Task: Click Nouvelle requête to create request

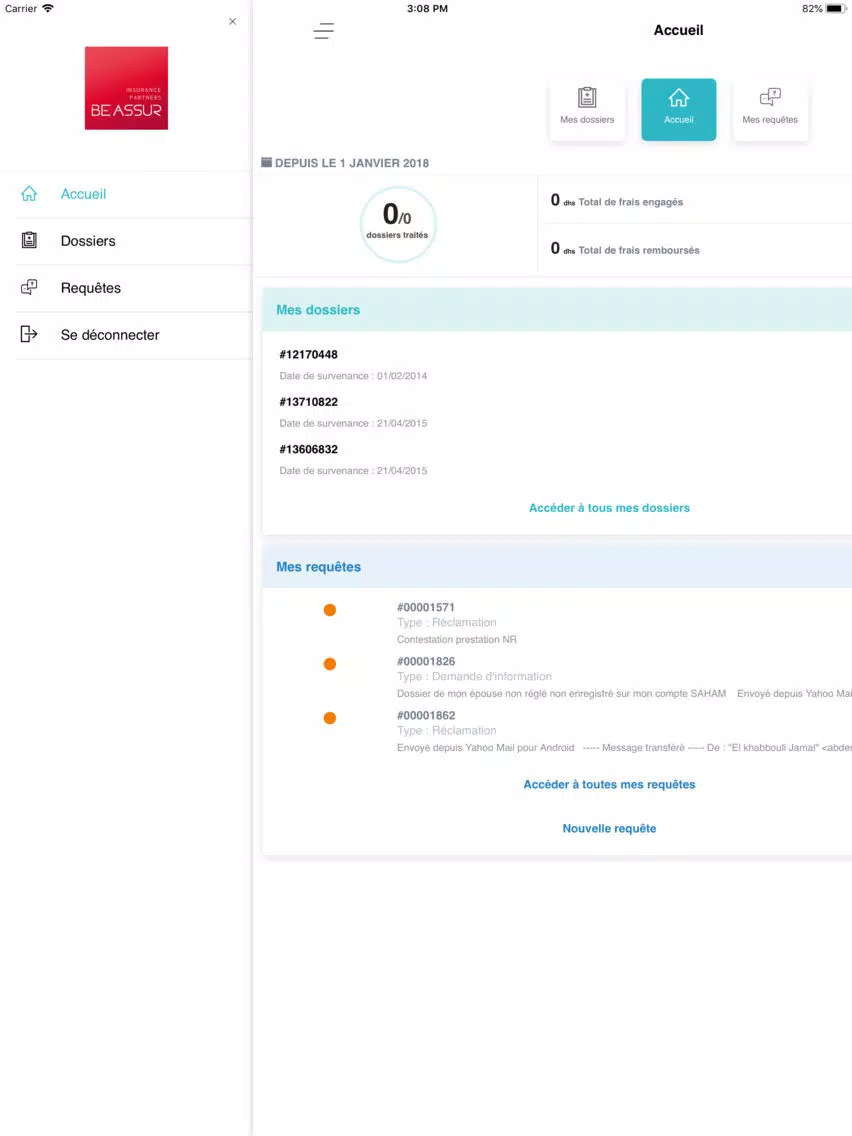Action: [609, 828]
